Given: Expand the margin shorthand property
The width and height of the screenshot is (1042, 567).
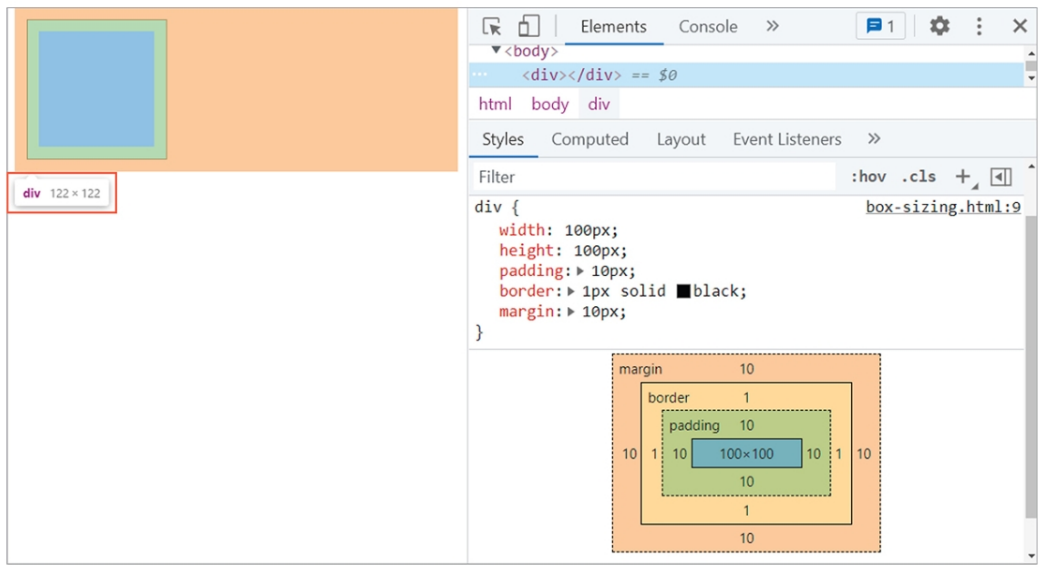Looking at the screenshot, I should point(571,312).
